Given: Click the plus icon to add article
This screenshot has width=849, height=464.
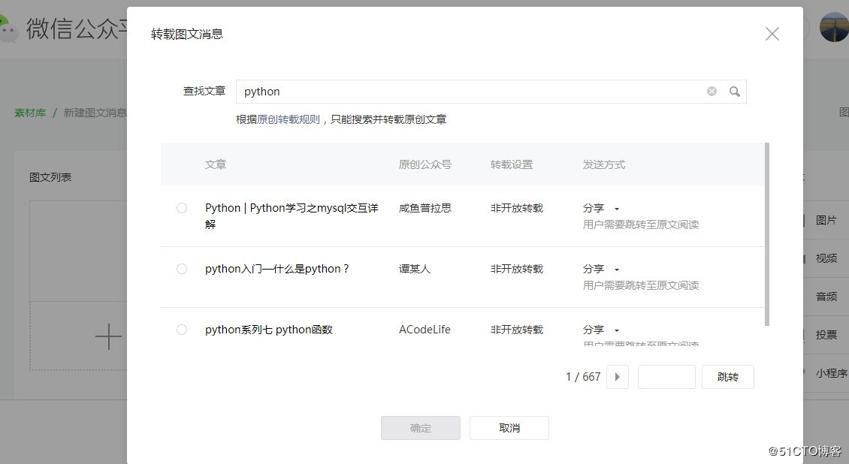Looking at the screenshot, I should [x=108, y=337].
